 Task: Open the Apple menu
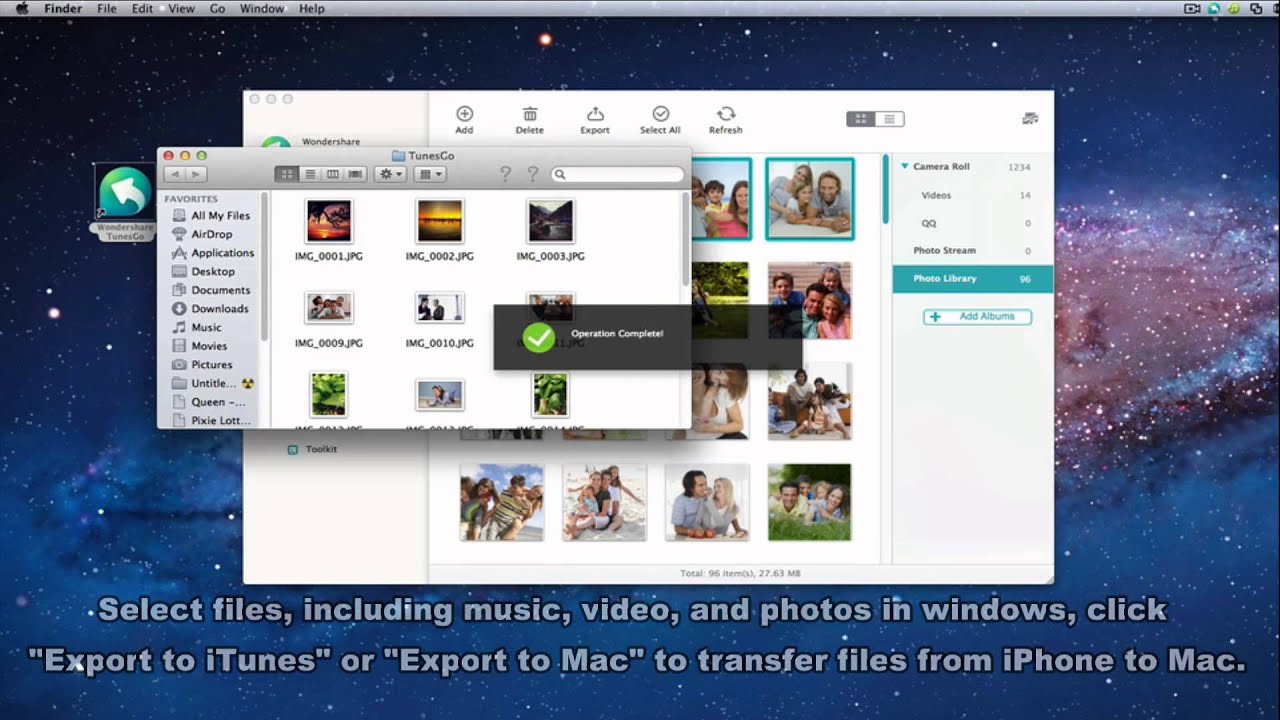21,8
